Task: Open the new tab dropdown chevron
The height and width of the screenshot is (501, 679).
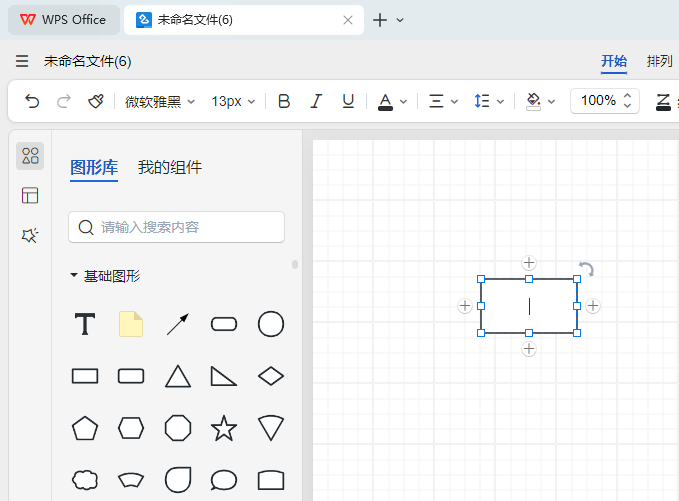Action: [400, 20]
